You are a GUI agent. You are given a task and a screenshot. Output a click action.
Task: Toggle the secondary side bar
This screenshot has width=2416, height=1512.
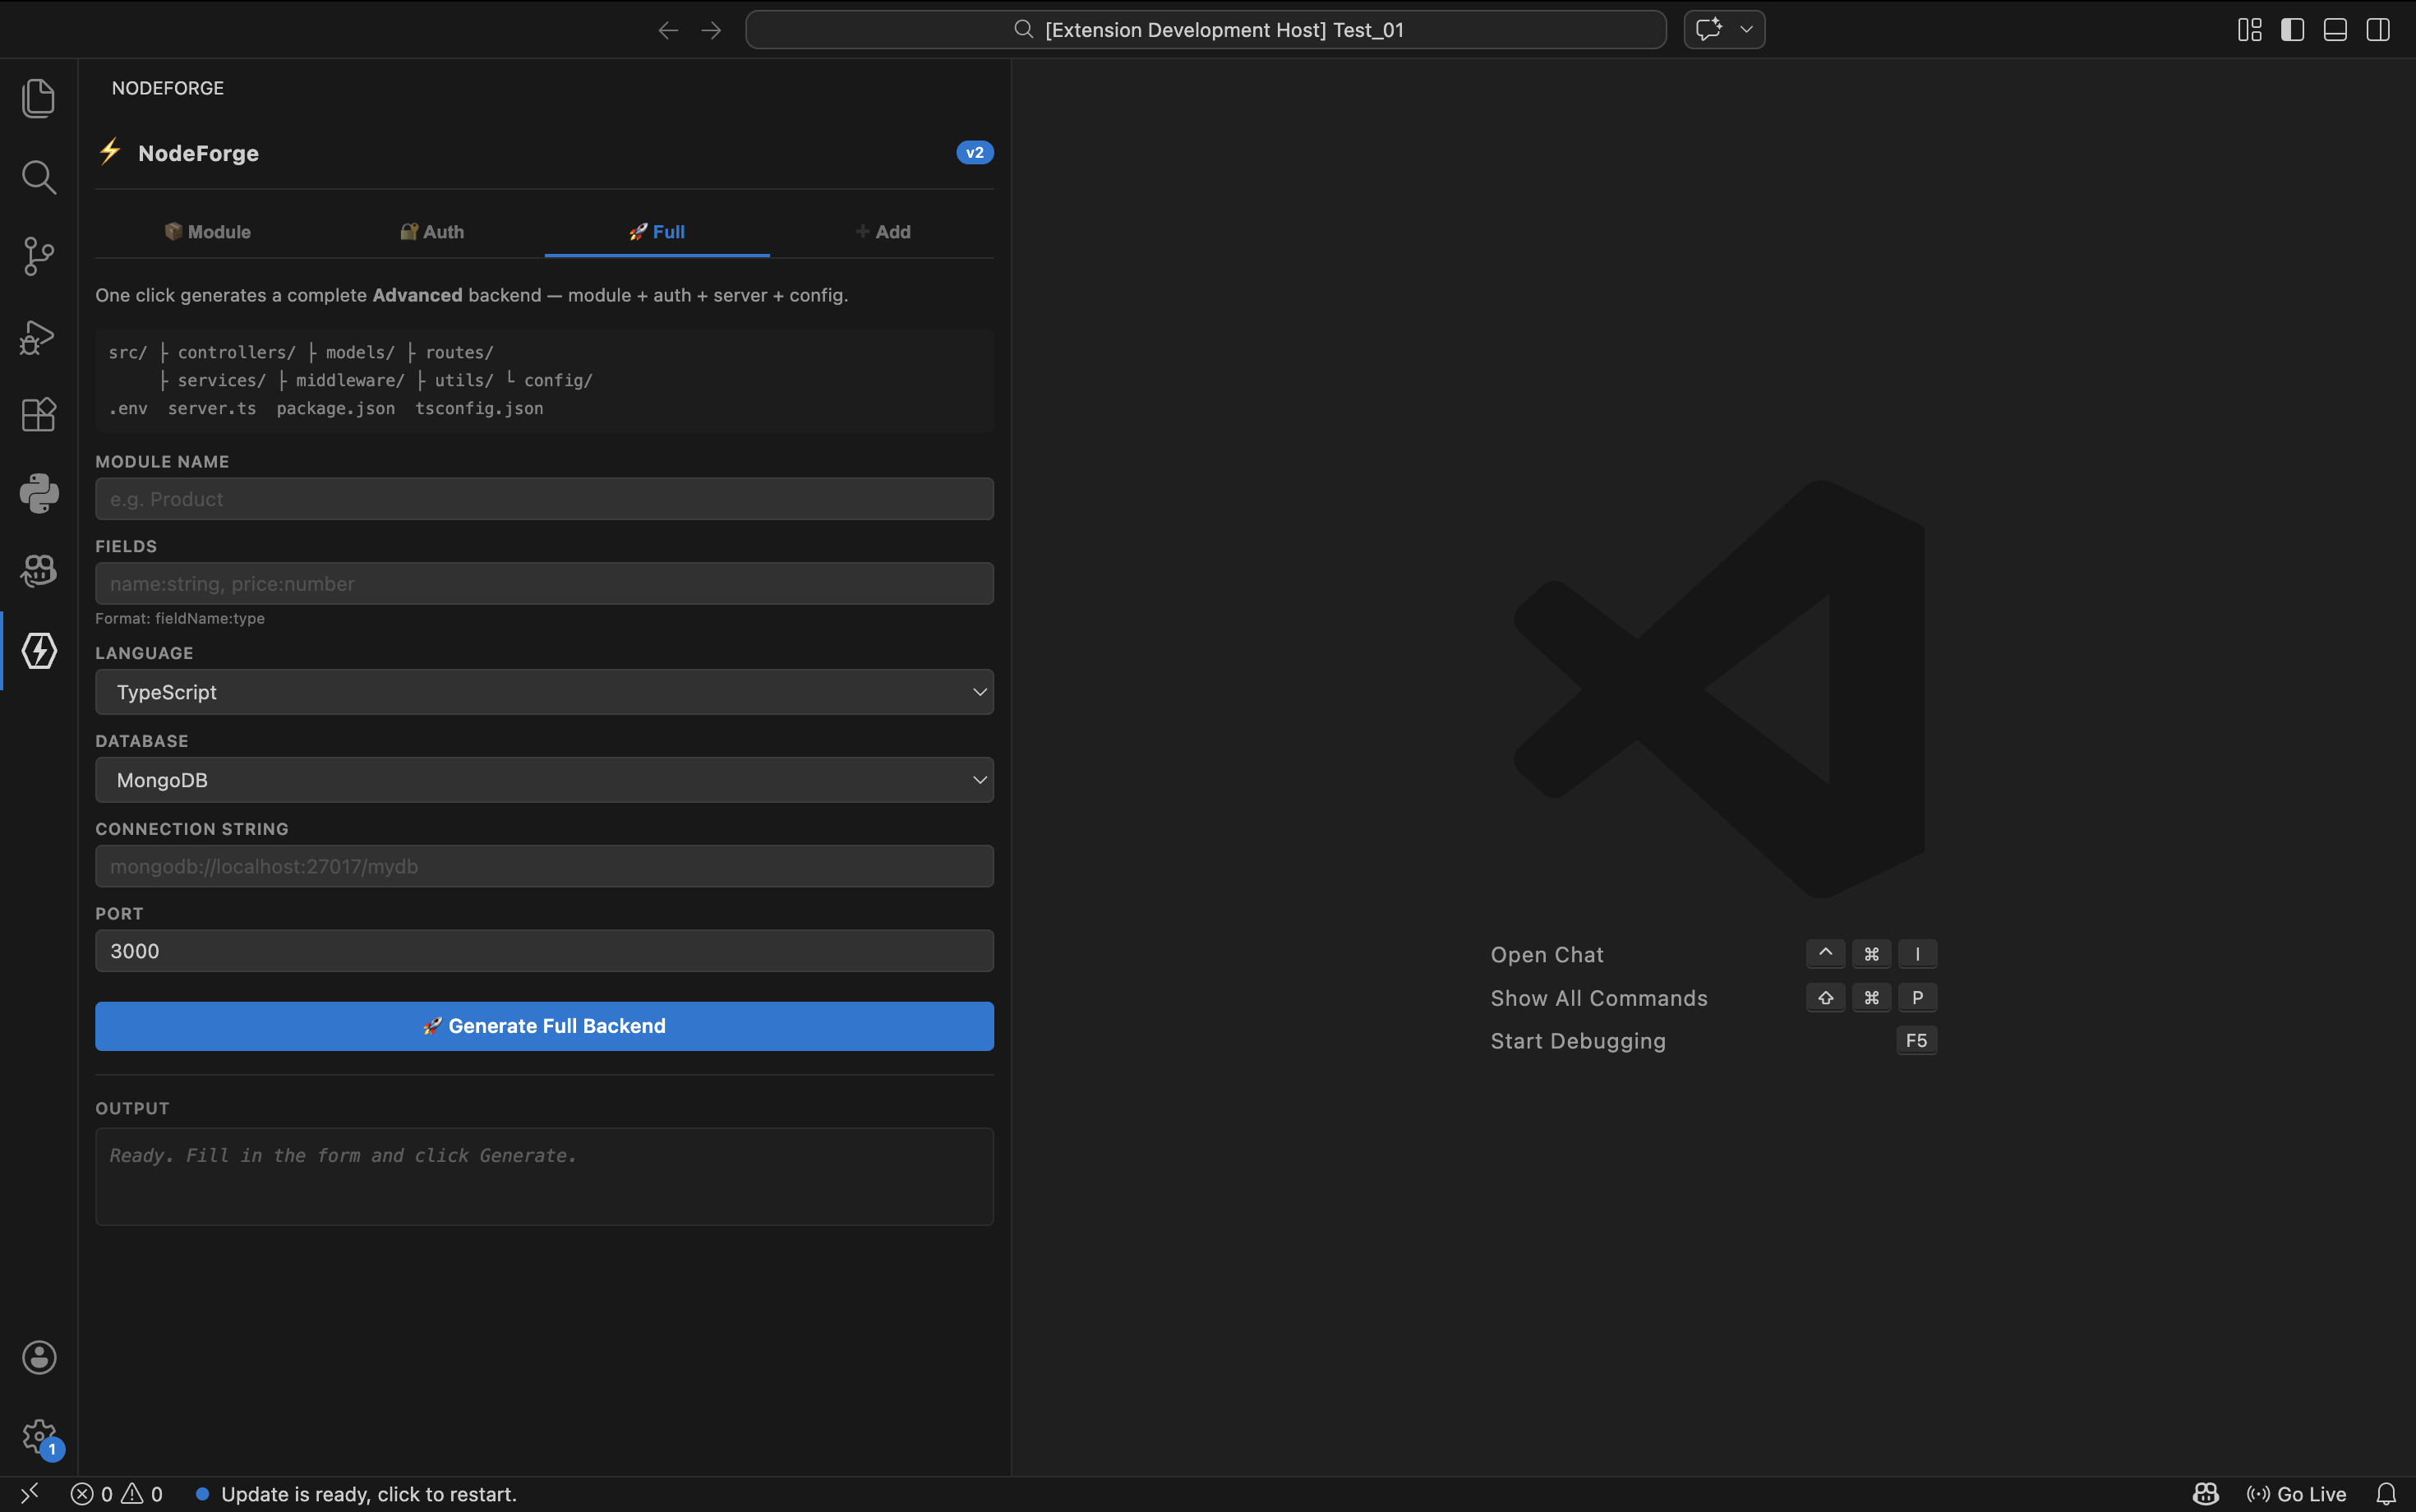click(2378, 30)
